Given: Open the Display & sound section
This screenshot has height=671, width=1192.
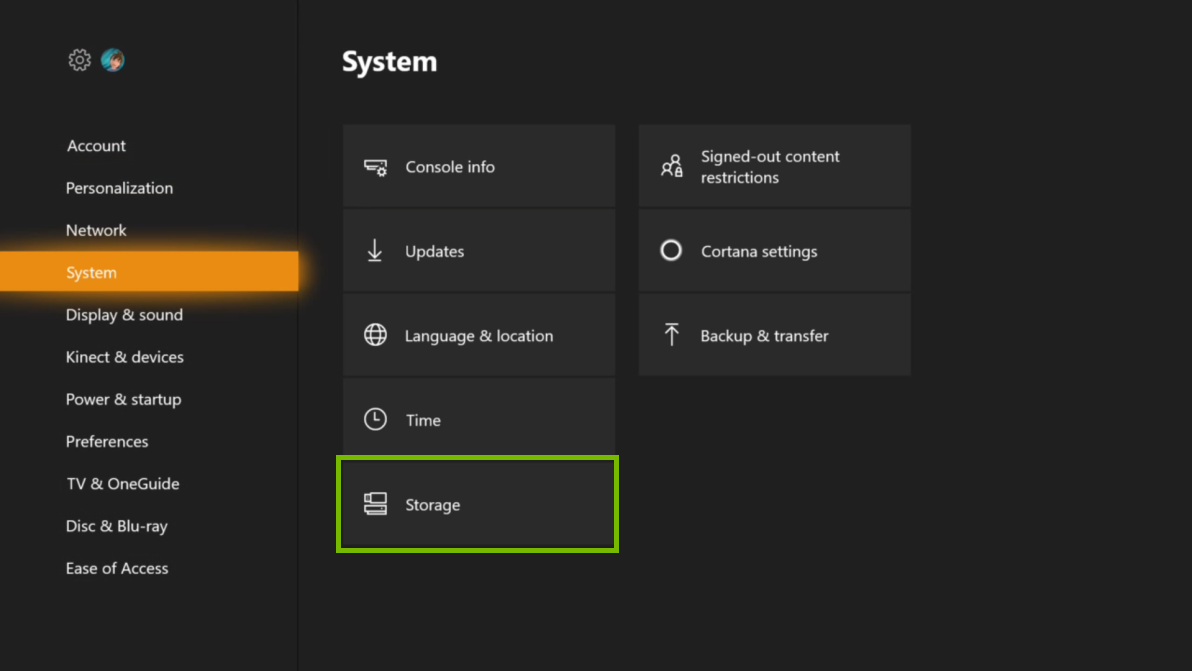Looking at the screenshot, I should tap(124, 314).
